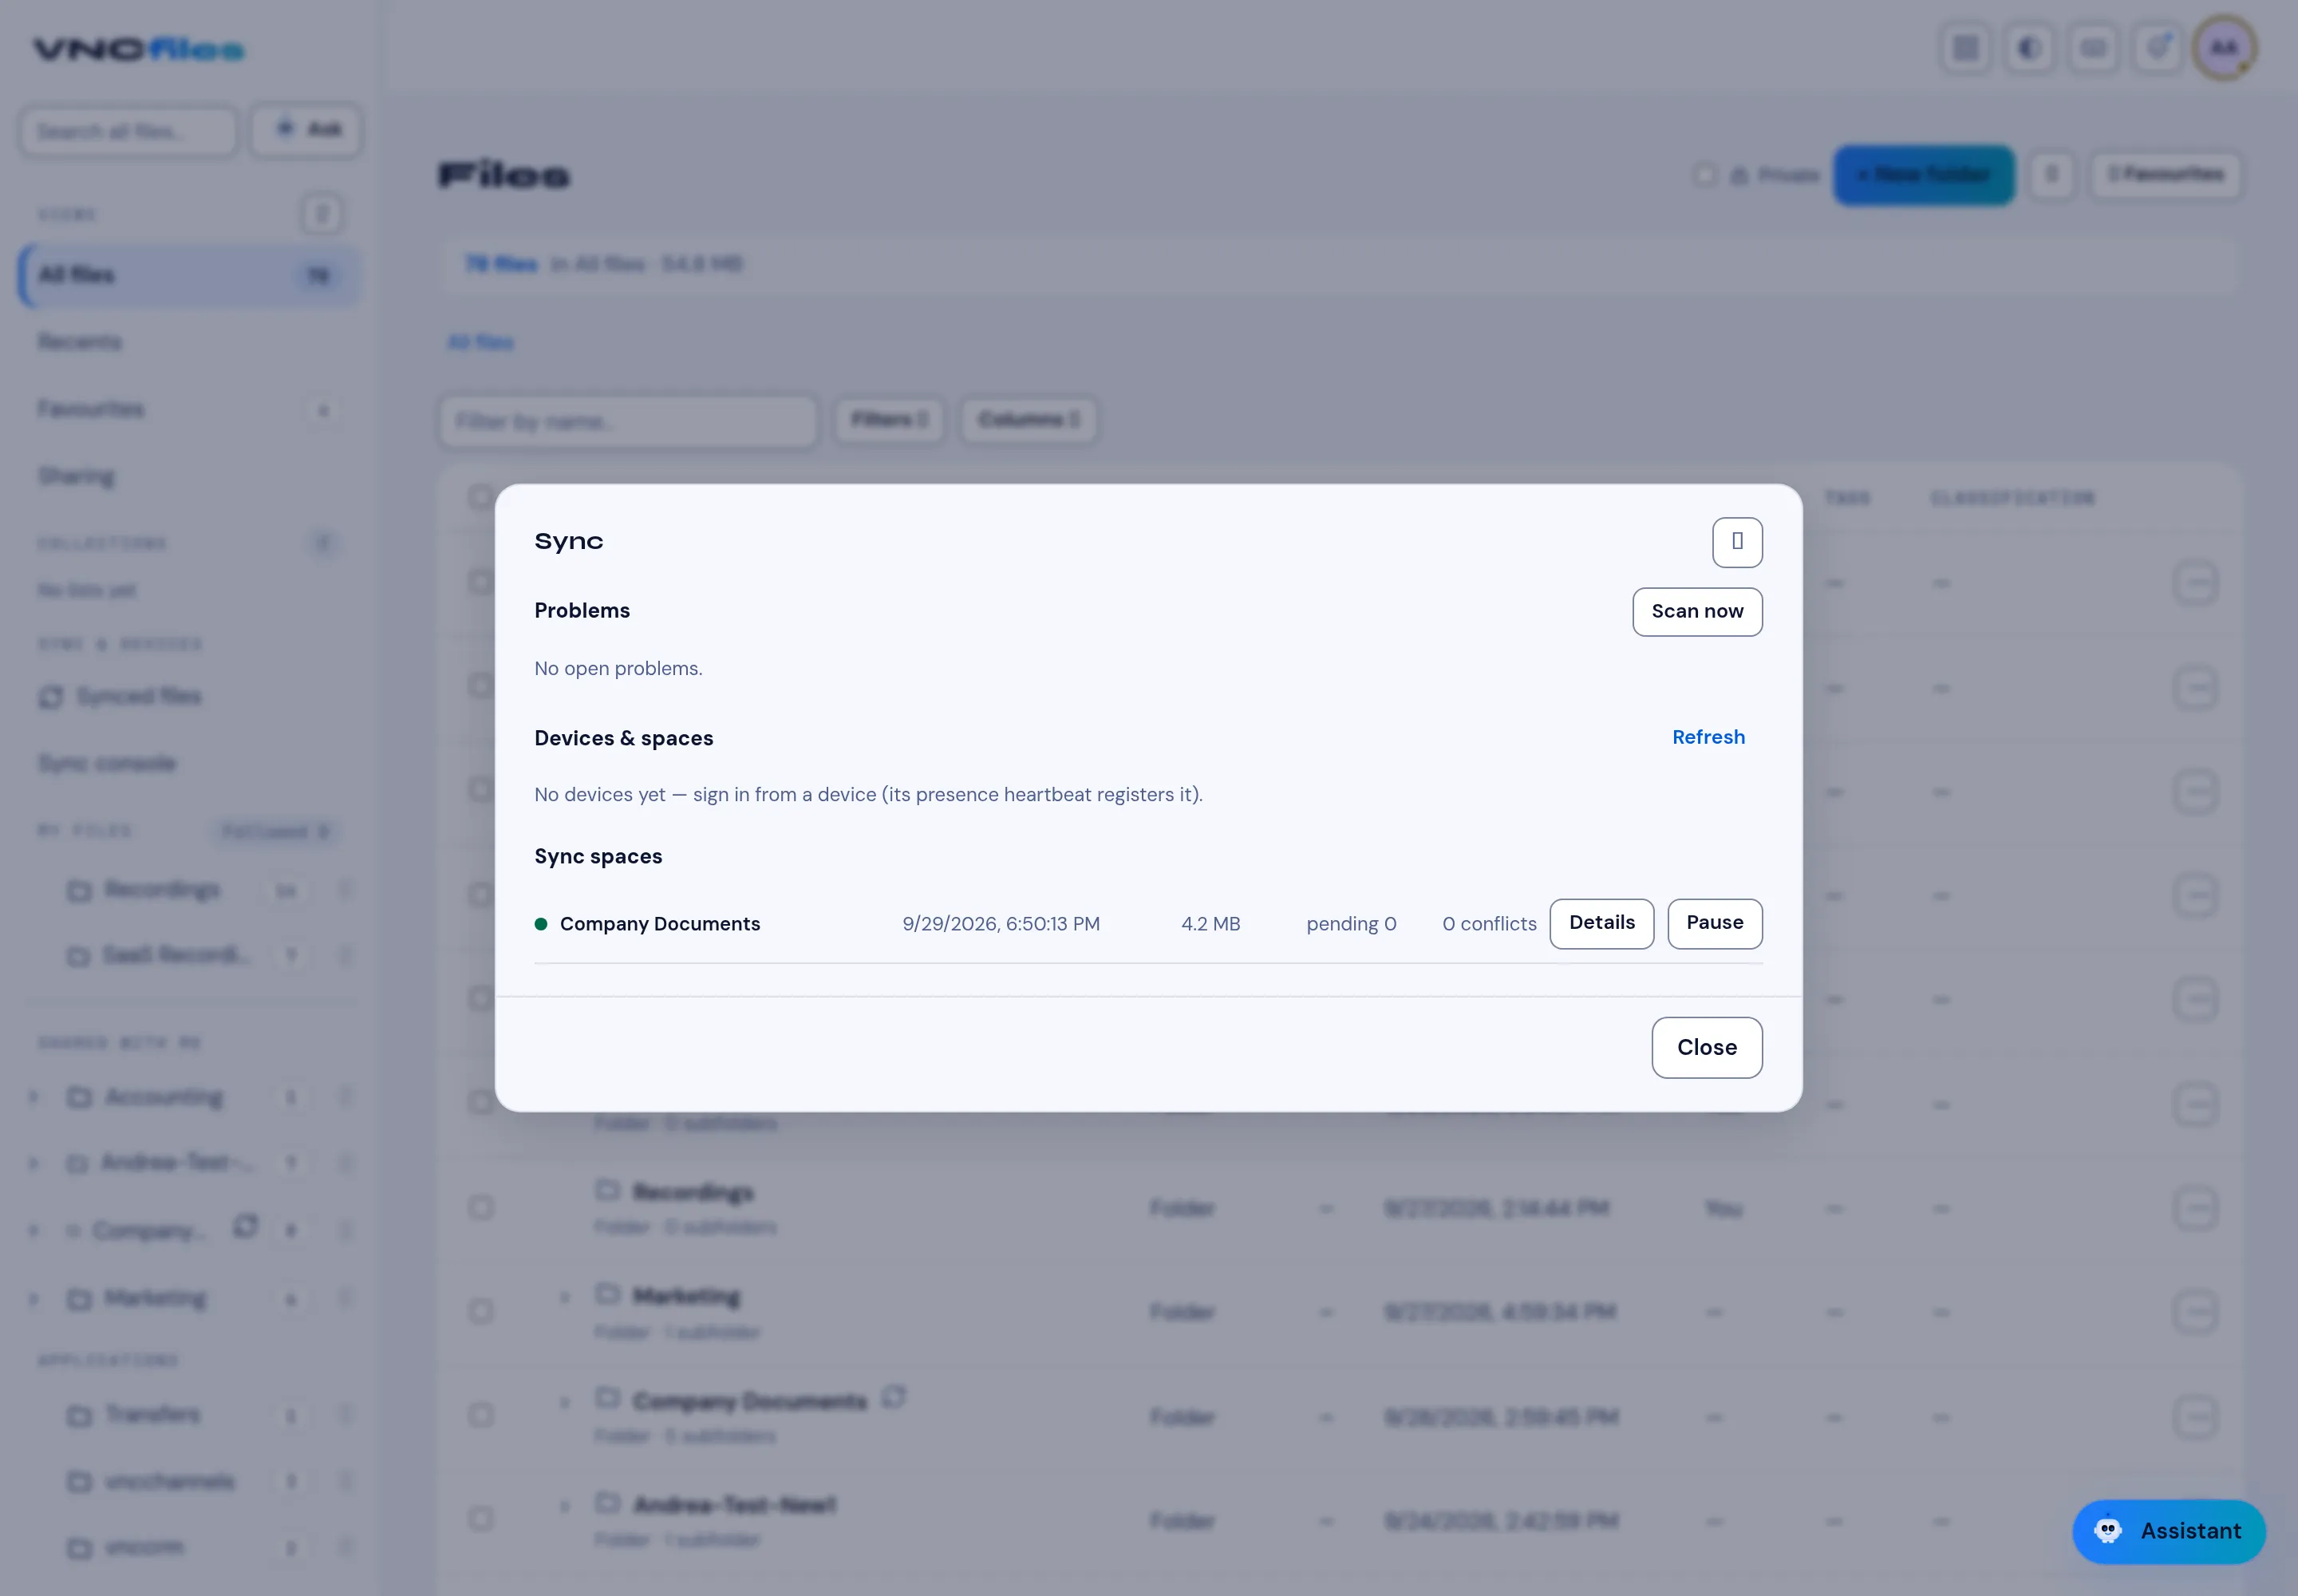Image resolution: width=2298 pixels, height=1596 pixels.
Task: Pause the Company Documents sync space
Action: (x=1714, y=923)
